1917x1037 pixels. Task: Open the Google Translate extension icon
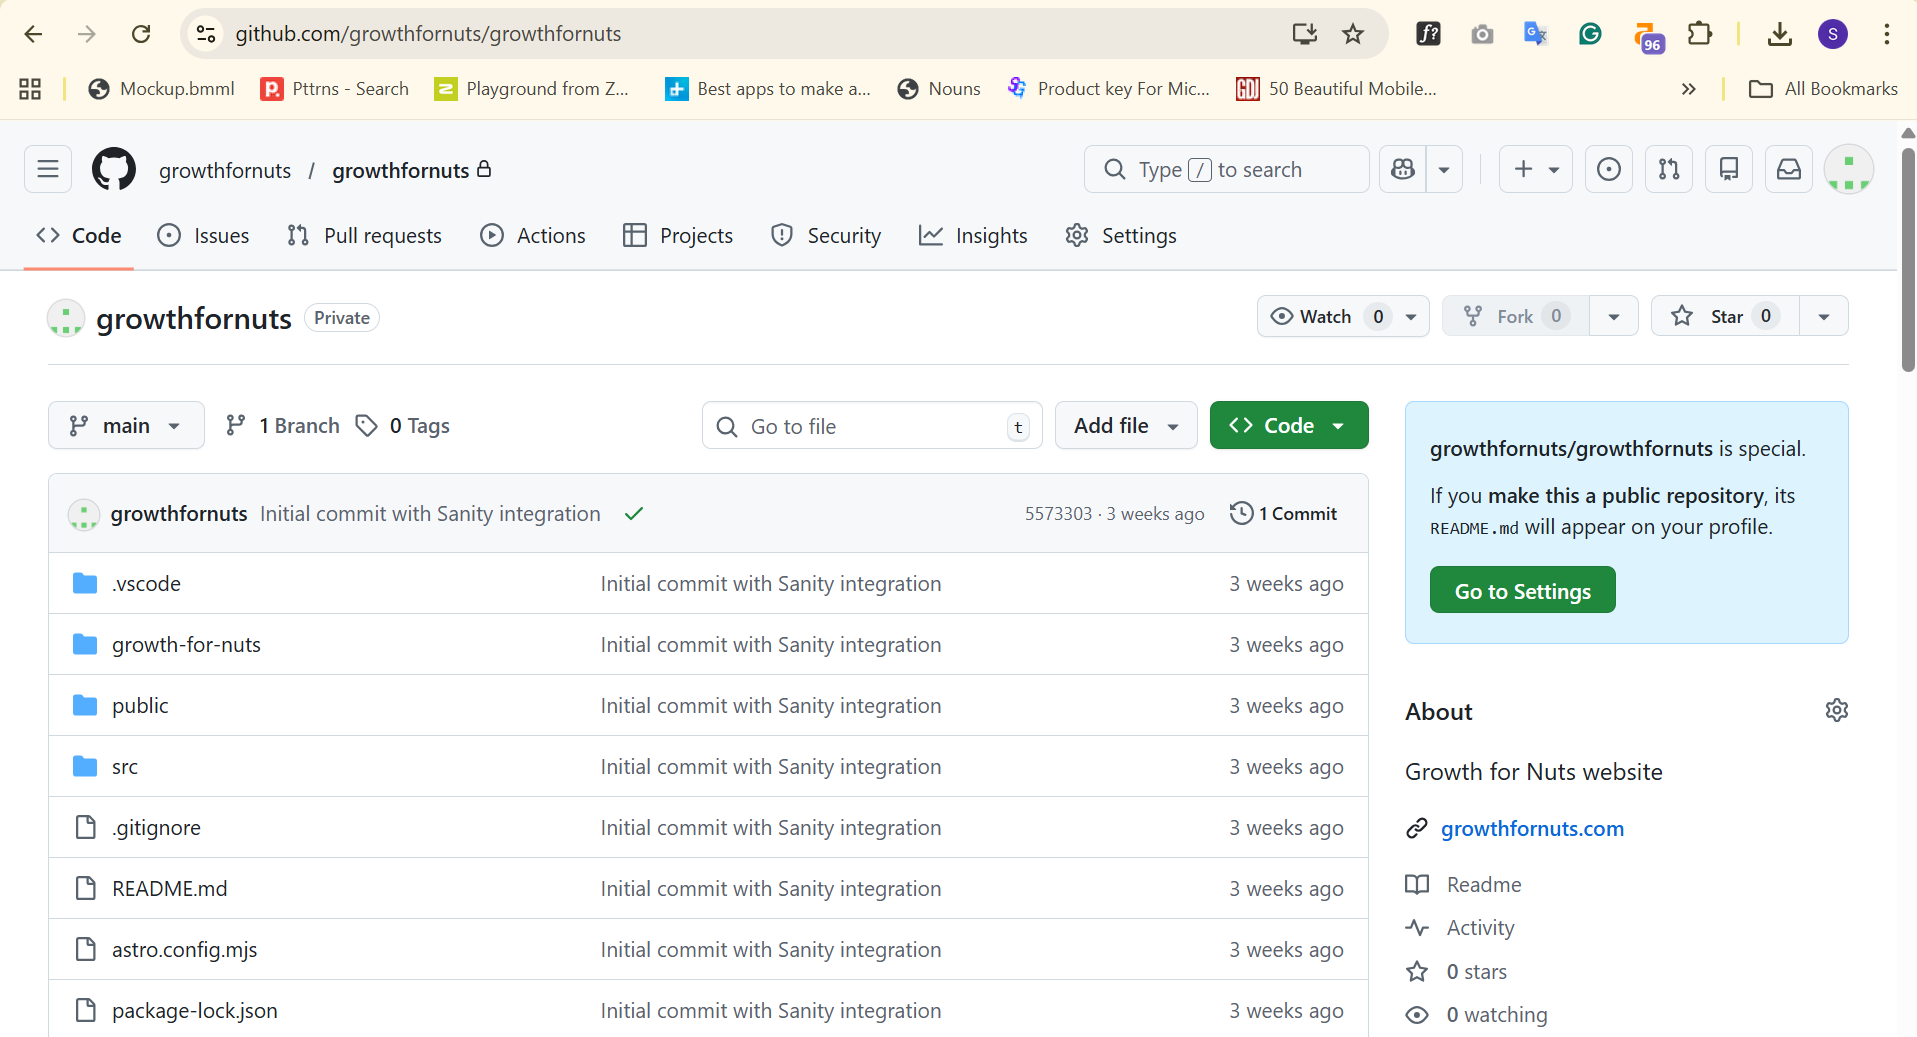(x=1535, y=34)
